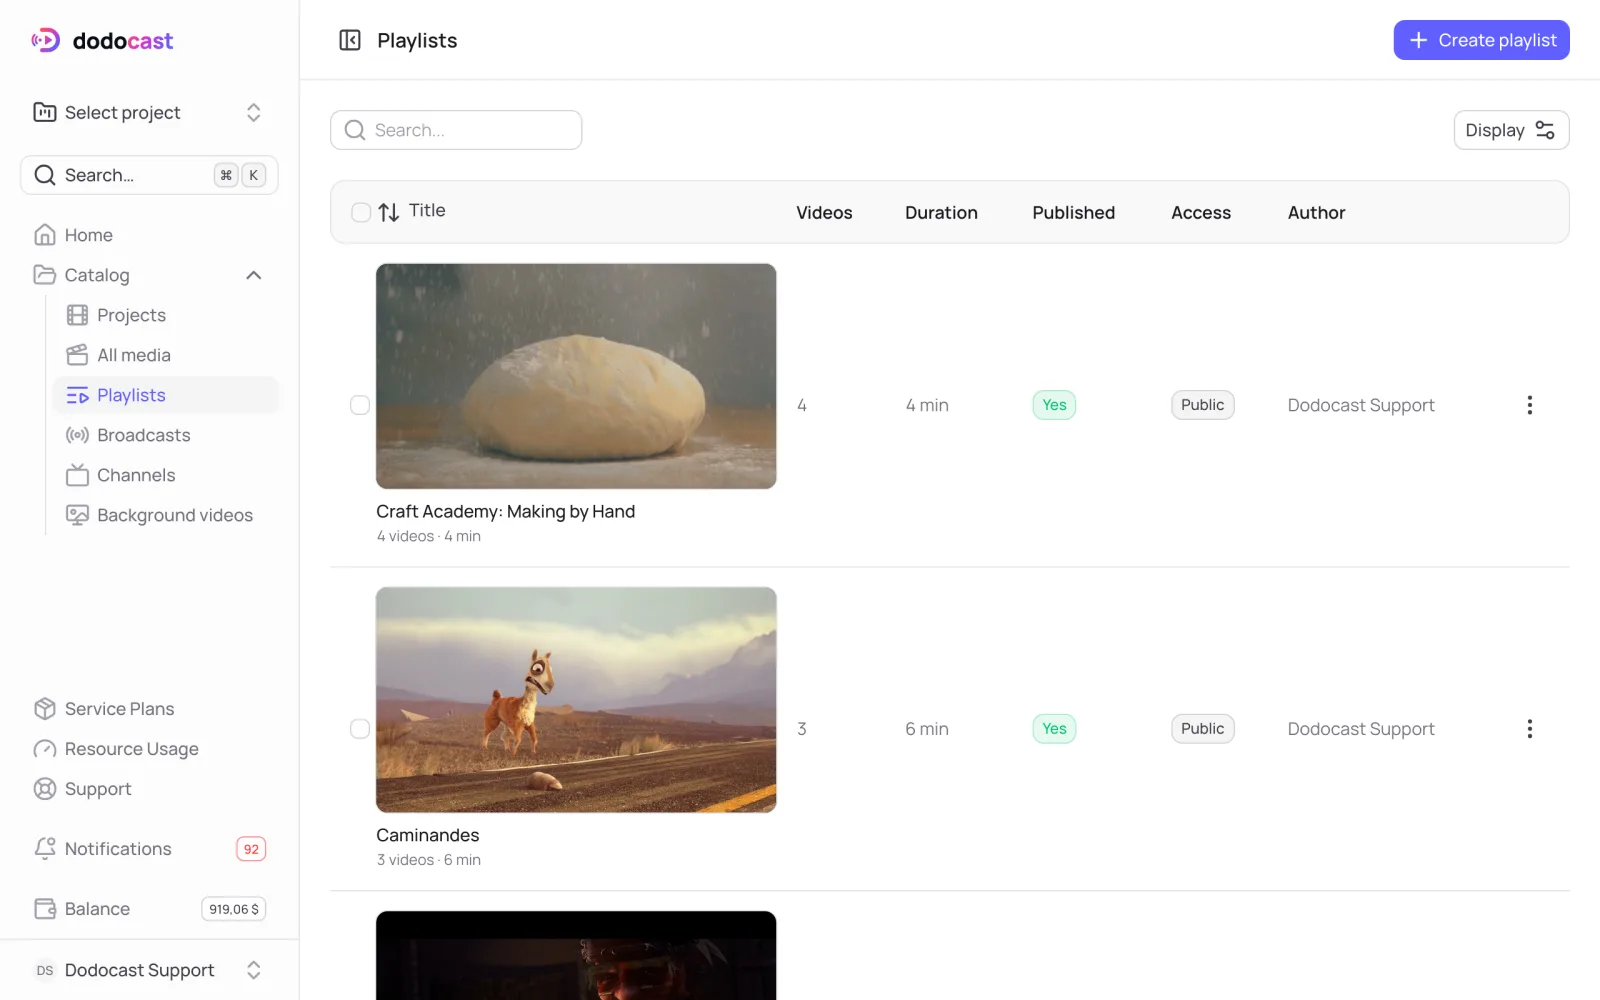This screenshot has width=1600, height=1000.
Task: Open the Display options button
Action: 1511,130
